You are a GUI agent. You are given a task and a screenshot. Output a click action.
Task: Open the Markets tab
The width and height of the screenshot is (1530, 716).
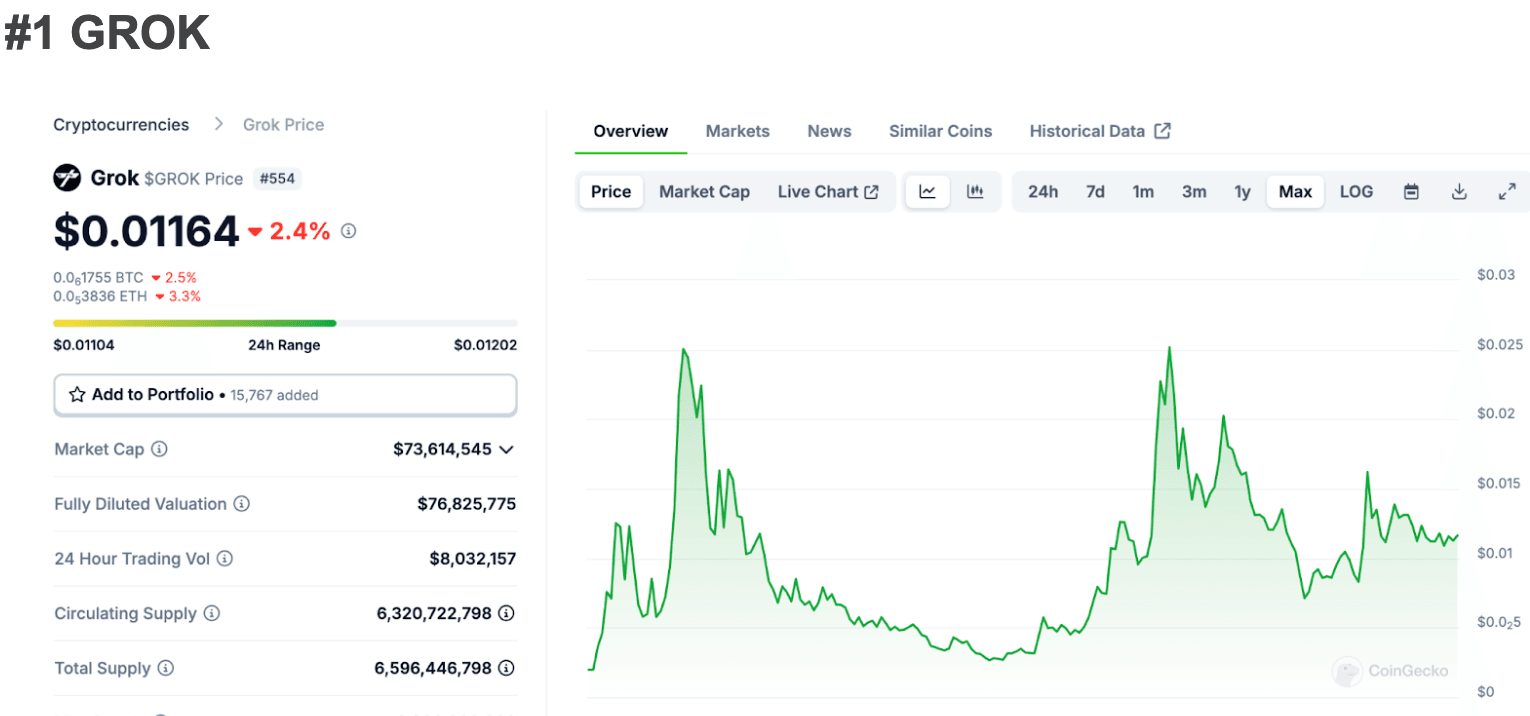coord(737,131)
